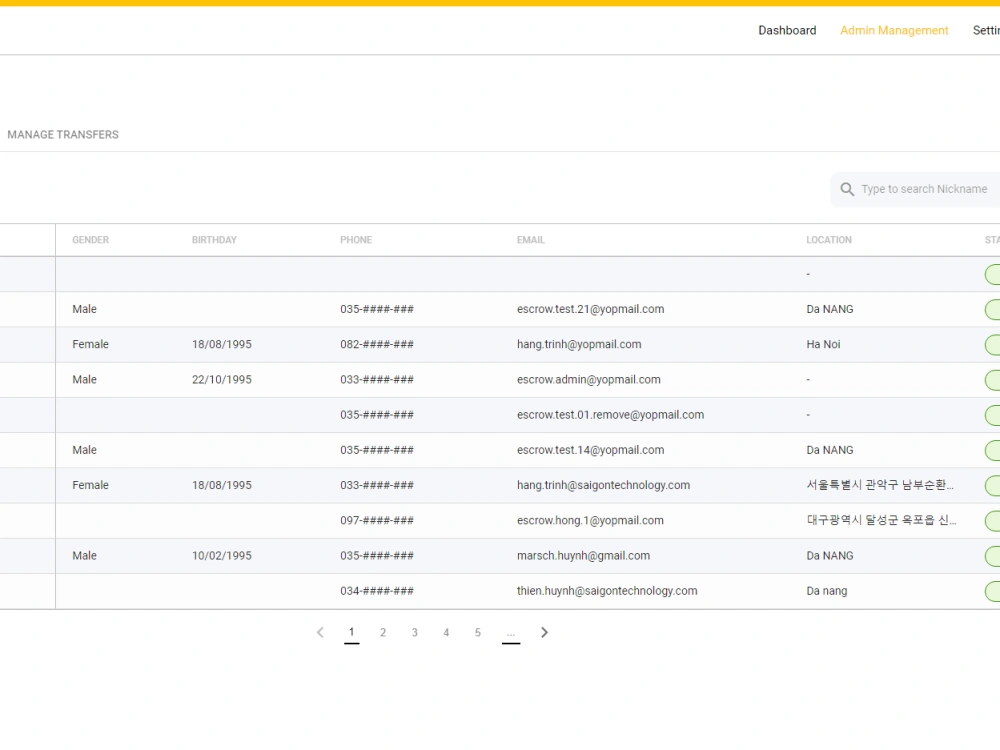The image size is (1000, 750).
Task: Toggle status on escrow.test.14@yopmail.com row
Action: coord(993,450)
